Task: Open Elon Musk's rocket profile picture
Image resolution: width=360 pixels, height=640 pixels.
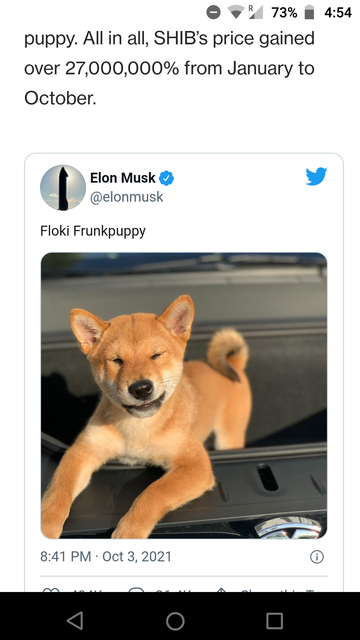Action: point(63,188)
